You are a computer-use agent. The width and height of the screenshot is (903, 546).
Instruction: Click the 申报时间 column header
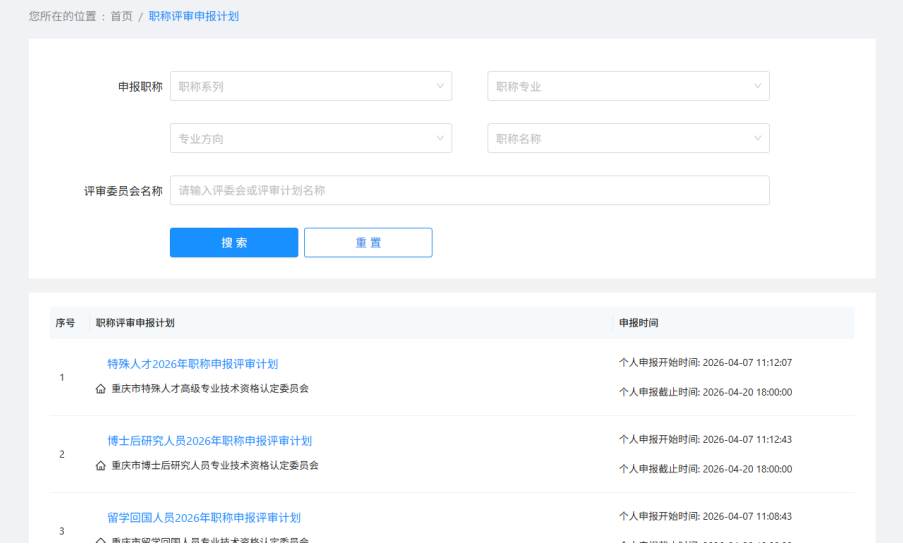(x=638, y=323)
